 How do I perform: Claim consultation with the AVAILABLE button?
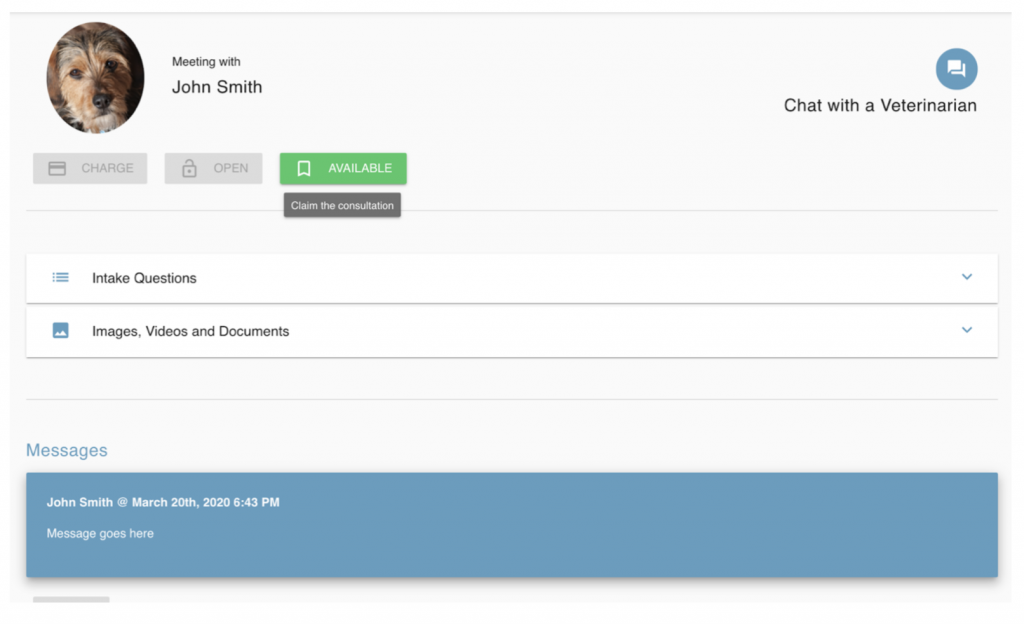[x=344, y=168]
